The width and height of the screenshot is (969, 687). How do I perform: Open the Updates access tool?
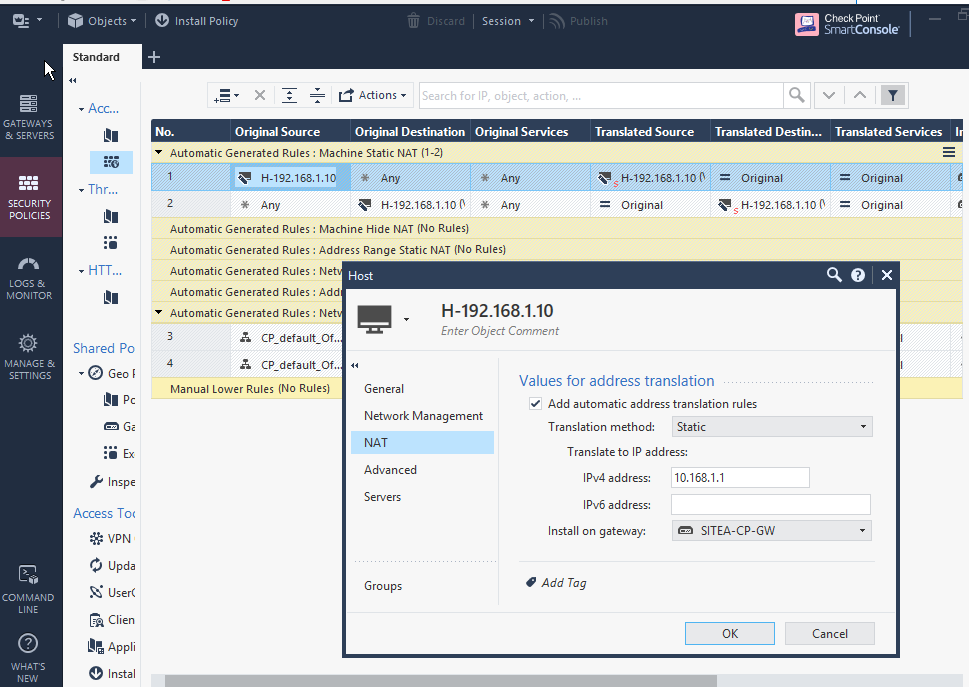pos(112,565)
